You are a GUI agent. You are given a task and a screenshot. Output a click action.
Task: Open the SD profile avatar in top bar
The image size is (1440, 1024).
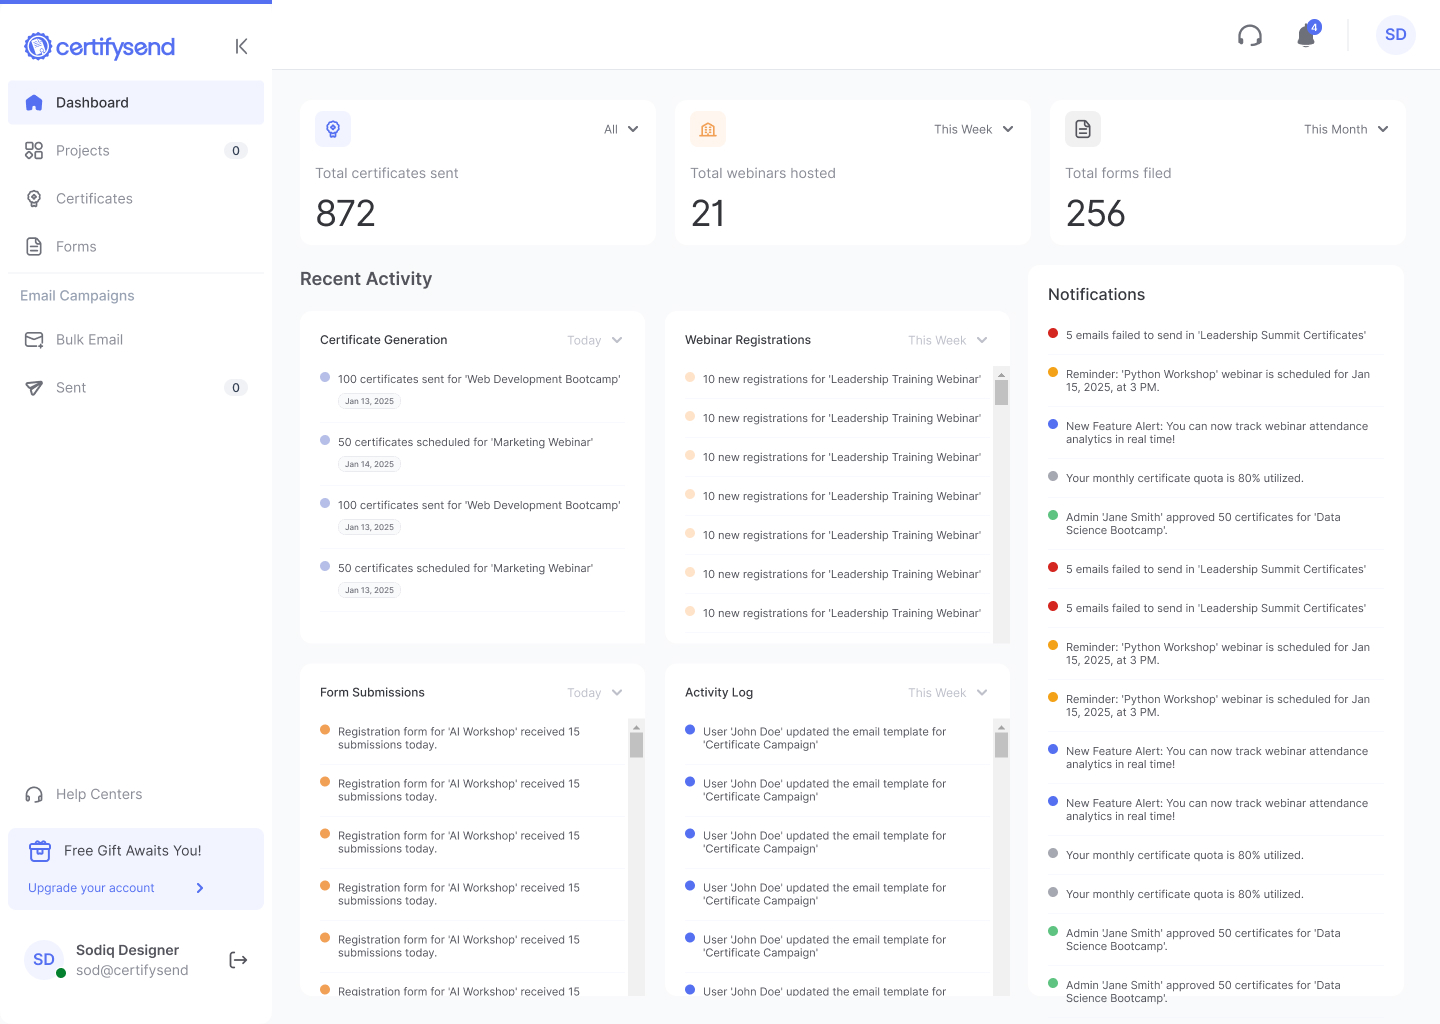(x=1396, y=35)
